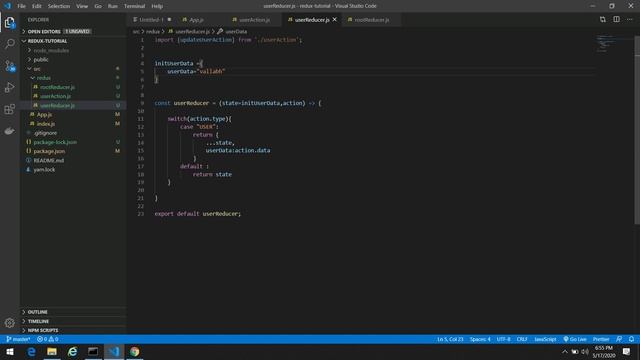Open changes compare icon in editor toolbar
Viewport: 640px width, 360px height.
pyautogui.click(x=602, y=19)
